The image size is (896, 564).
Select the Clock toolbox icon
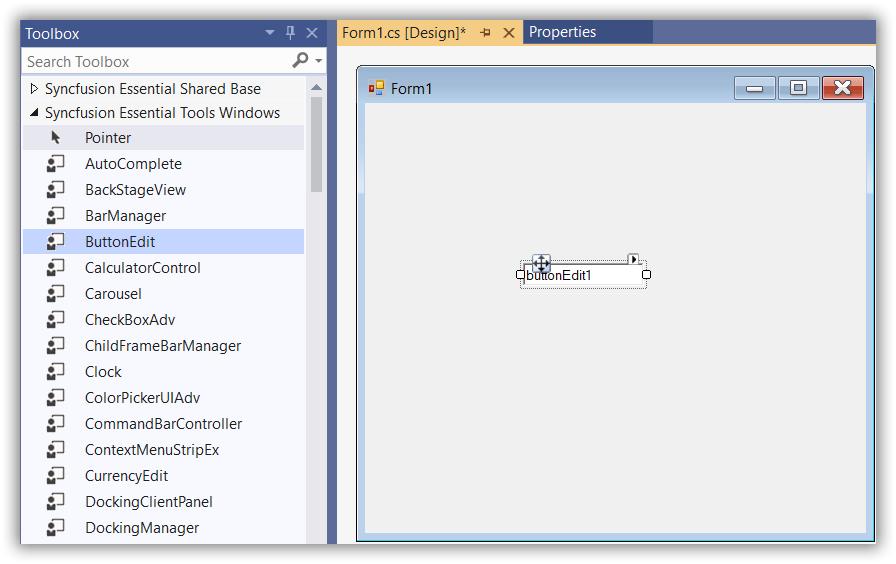coord(55,372)
